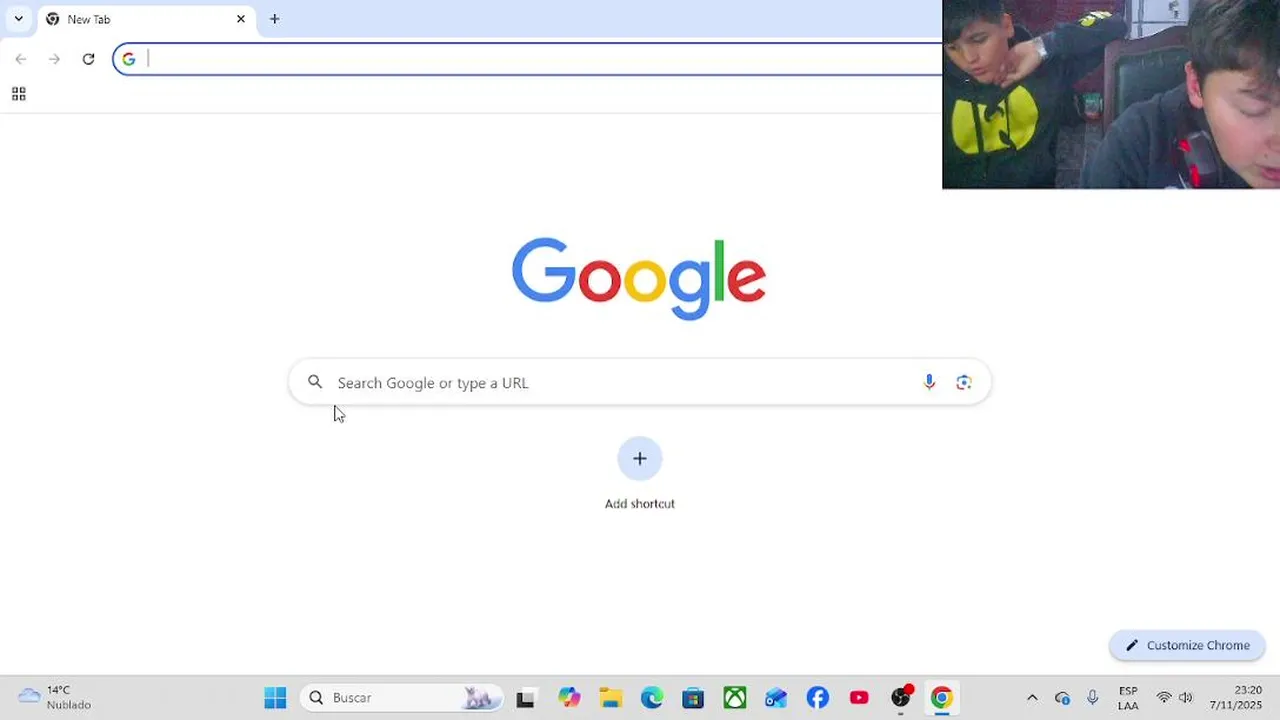This screenshot has width=1280, height=720.
Task: Go back using the back arrow
Action: [x=21, y=59]
